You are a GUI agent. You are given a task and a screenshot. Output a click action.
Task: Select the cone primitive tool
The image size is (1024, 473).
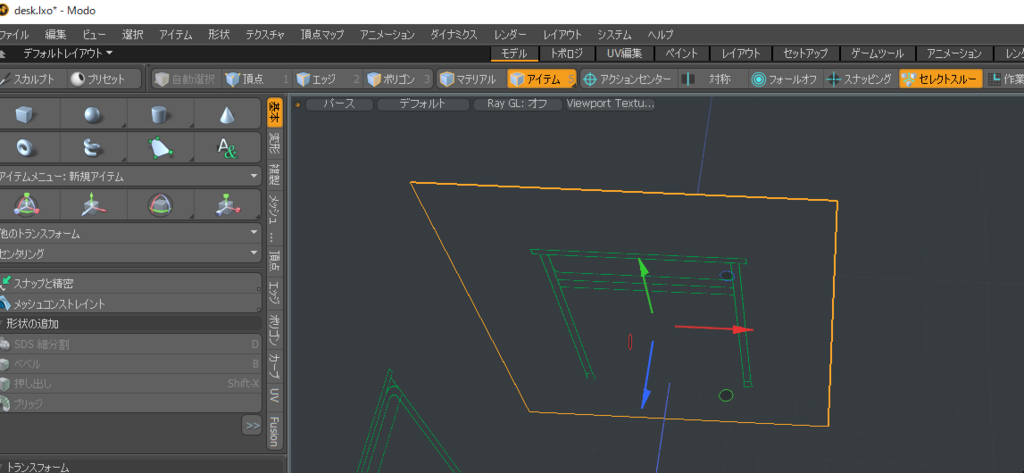(x=227, y=115)
